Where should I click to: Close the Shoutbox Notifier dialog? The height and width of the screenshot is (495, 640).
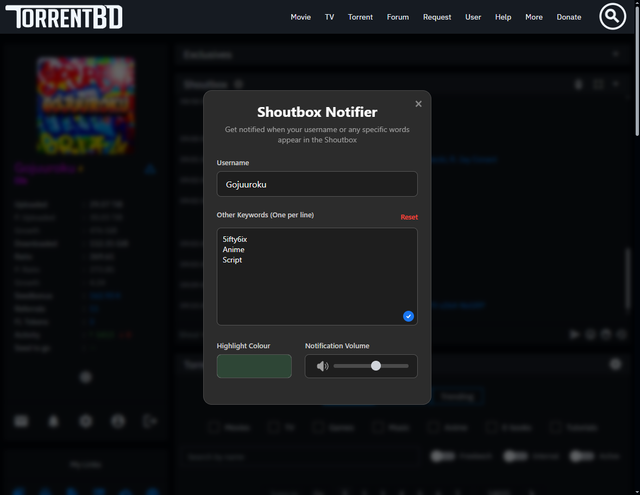click(418, 104)
